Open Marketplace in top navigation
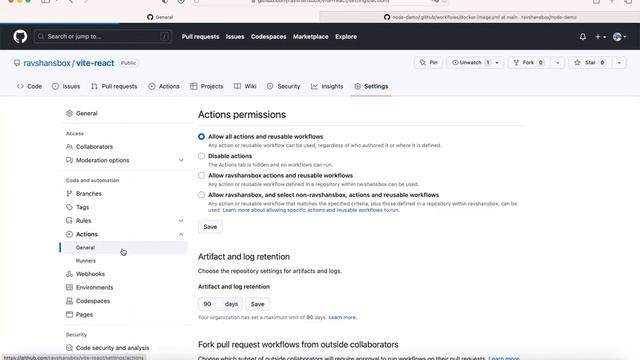 tap(311, 37)
